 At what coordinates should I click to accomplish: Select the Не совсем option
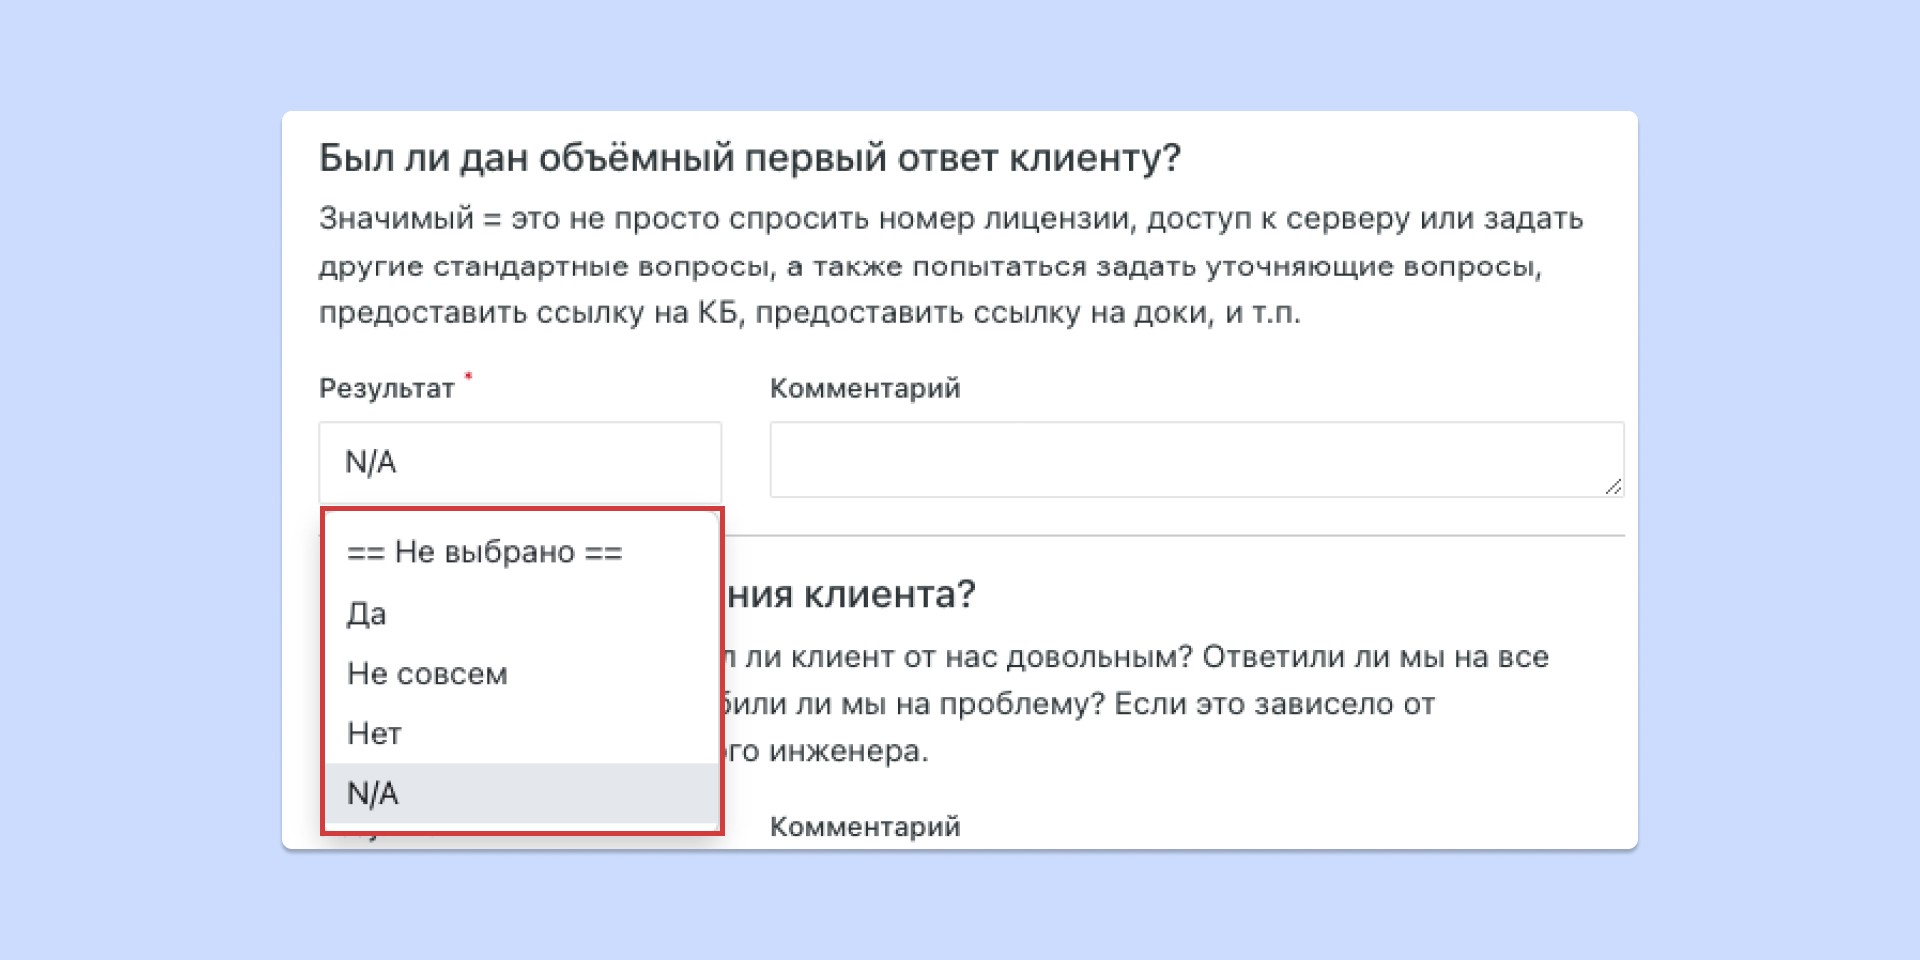point(428,673)
